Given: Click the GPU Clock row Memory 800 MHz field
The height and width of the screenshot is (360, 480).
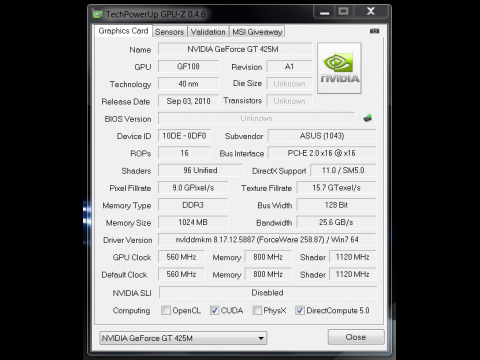Looking at the screenshot, I should point(268,257).
